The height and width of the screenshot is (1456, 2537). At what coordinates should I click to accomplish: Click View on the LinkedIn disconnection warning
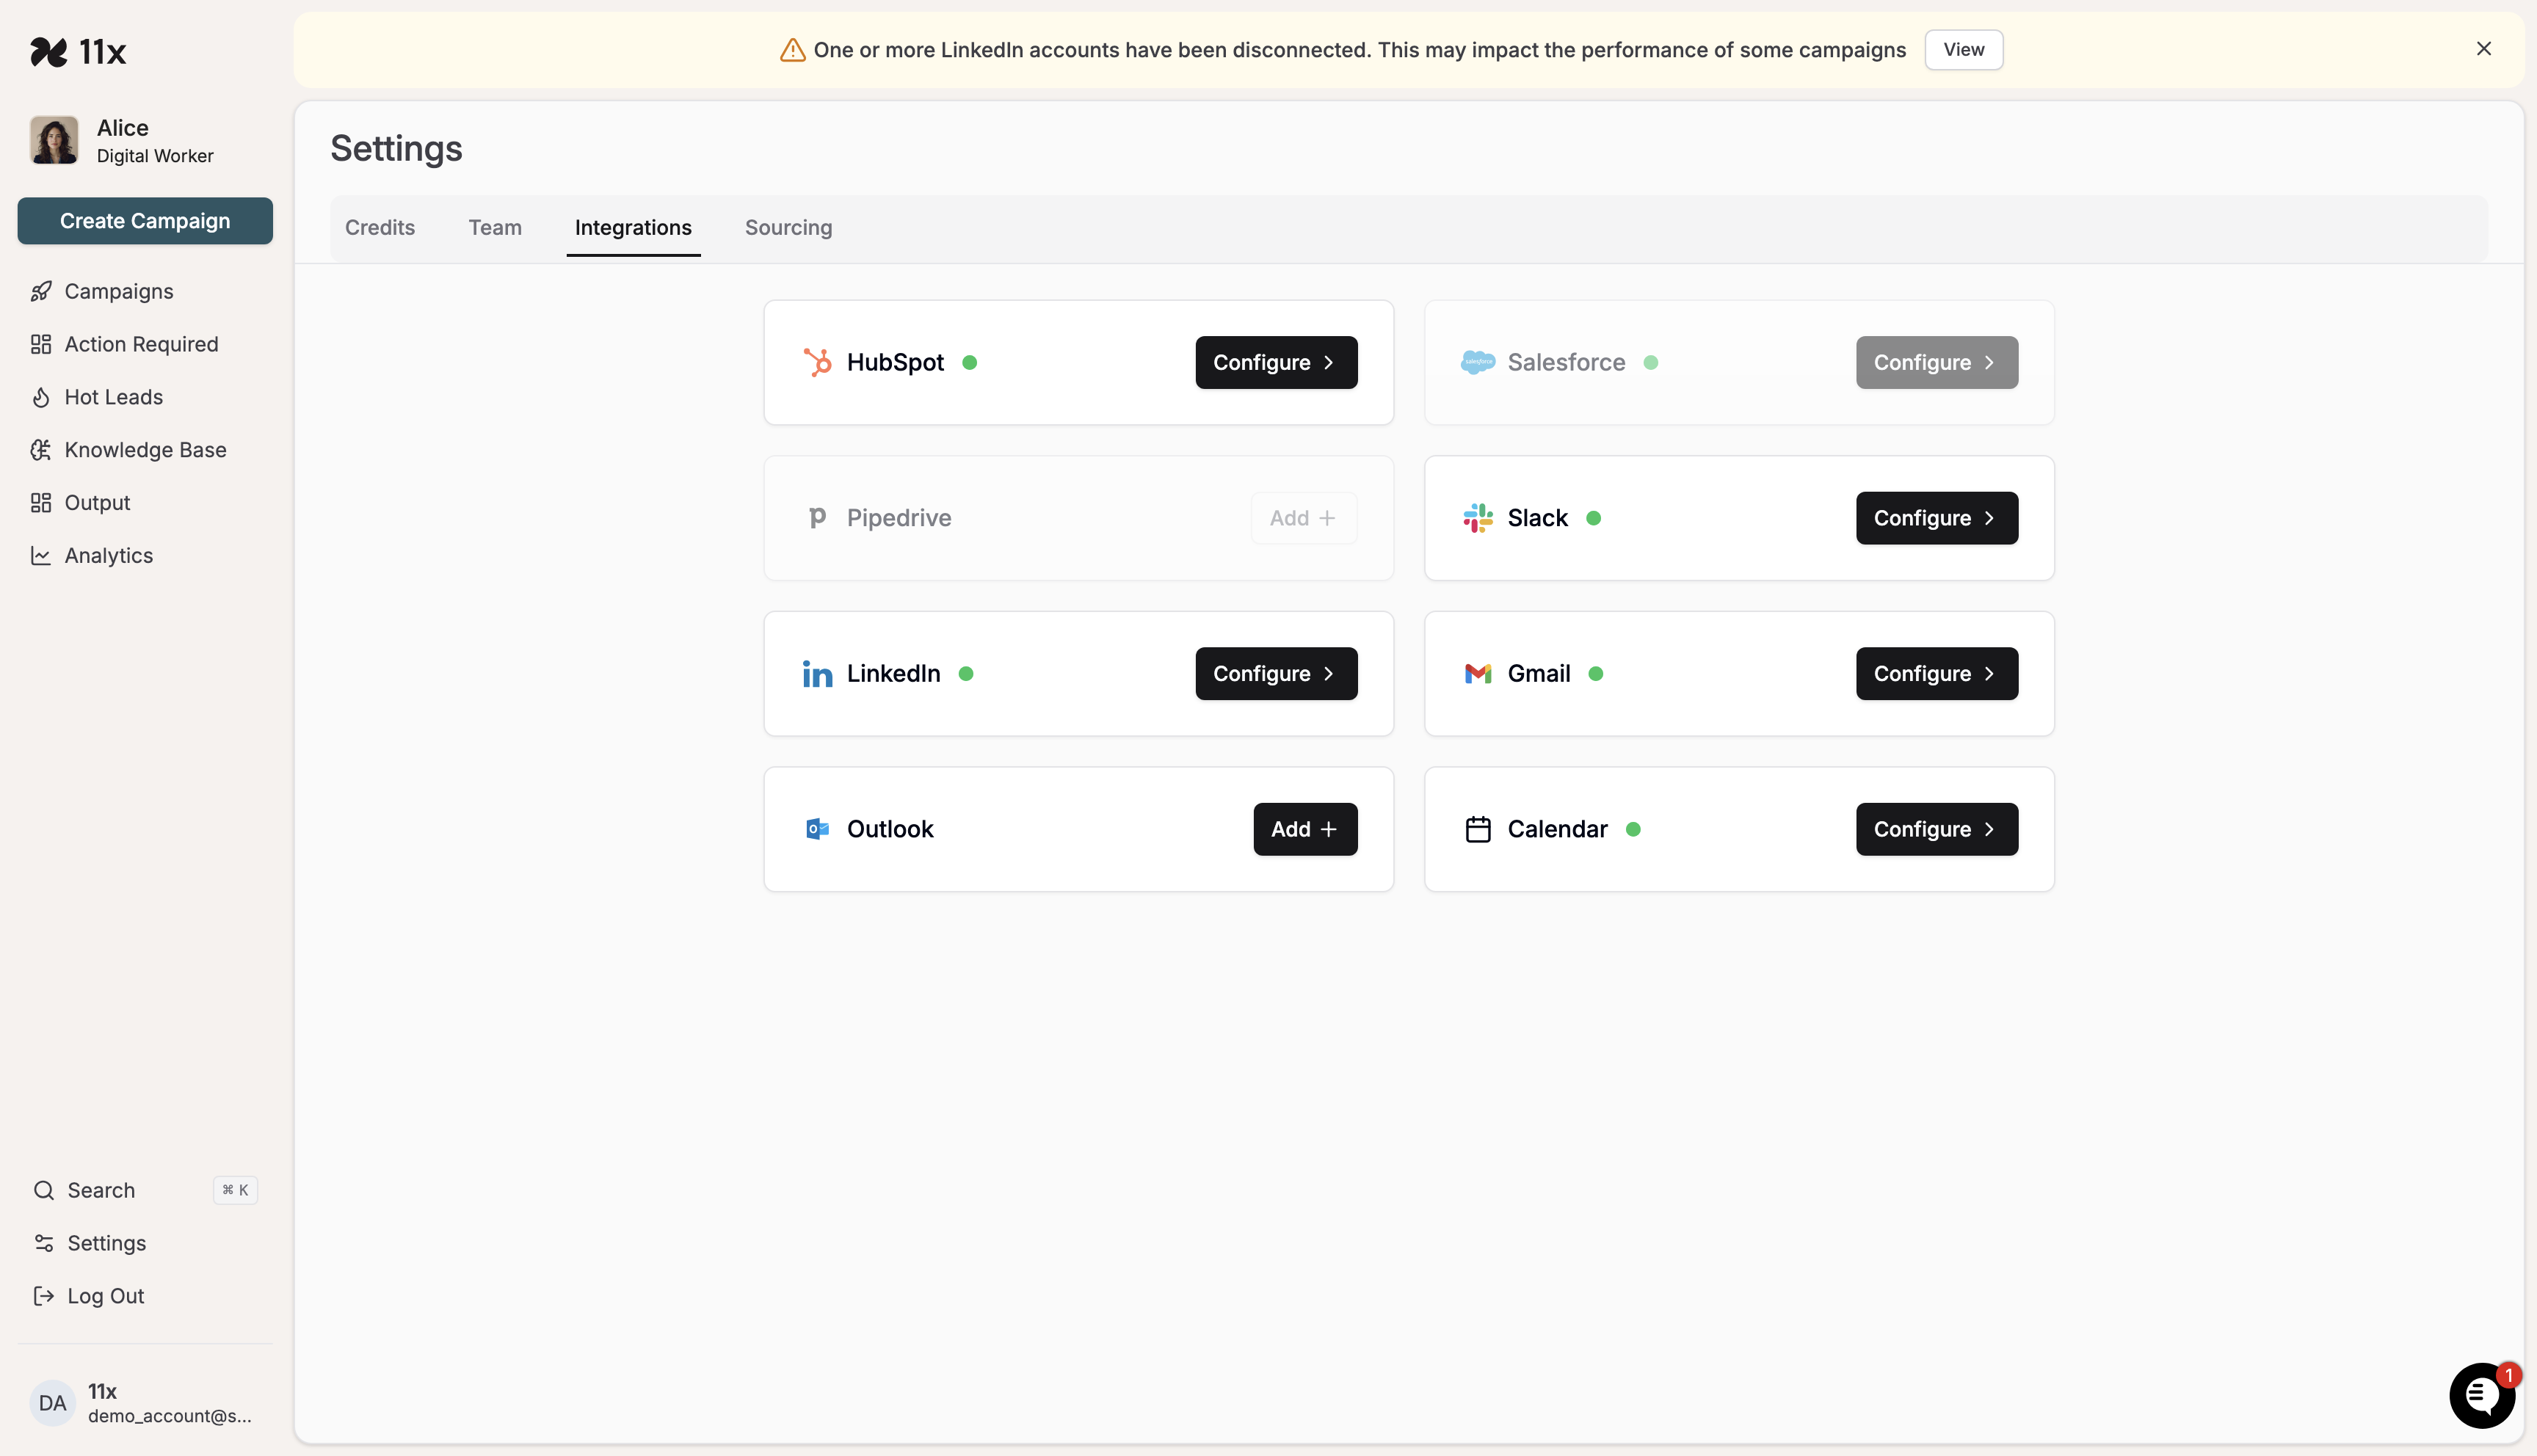point(1963,49)
